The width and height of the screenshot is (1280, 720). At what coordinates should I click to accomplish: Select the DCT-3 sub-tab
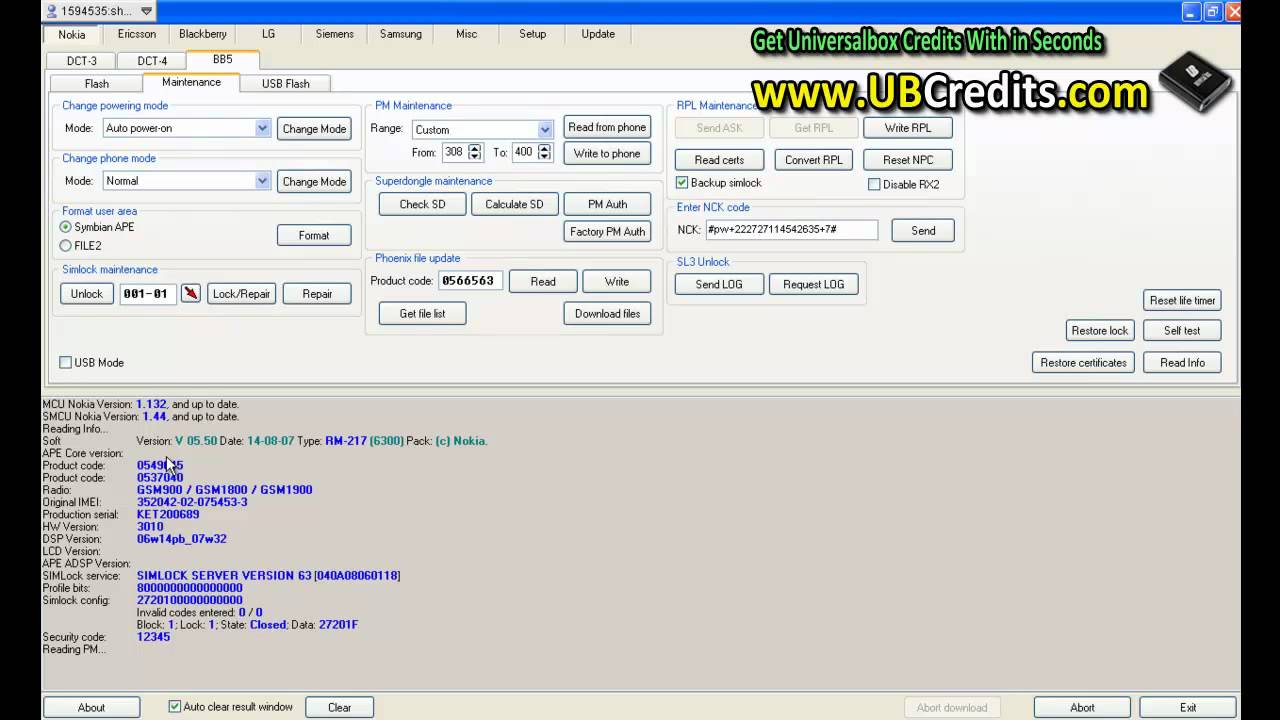click(x=82, y=61)
